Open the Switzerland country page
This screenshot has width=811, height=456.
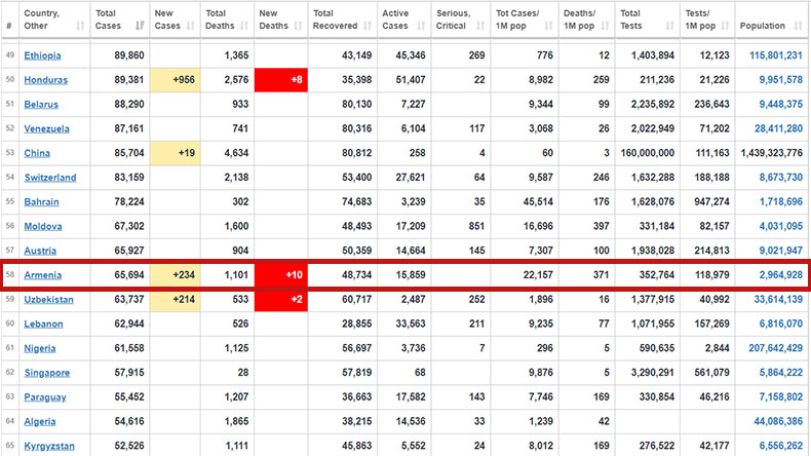50,177
